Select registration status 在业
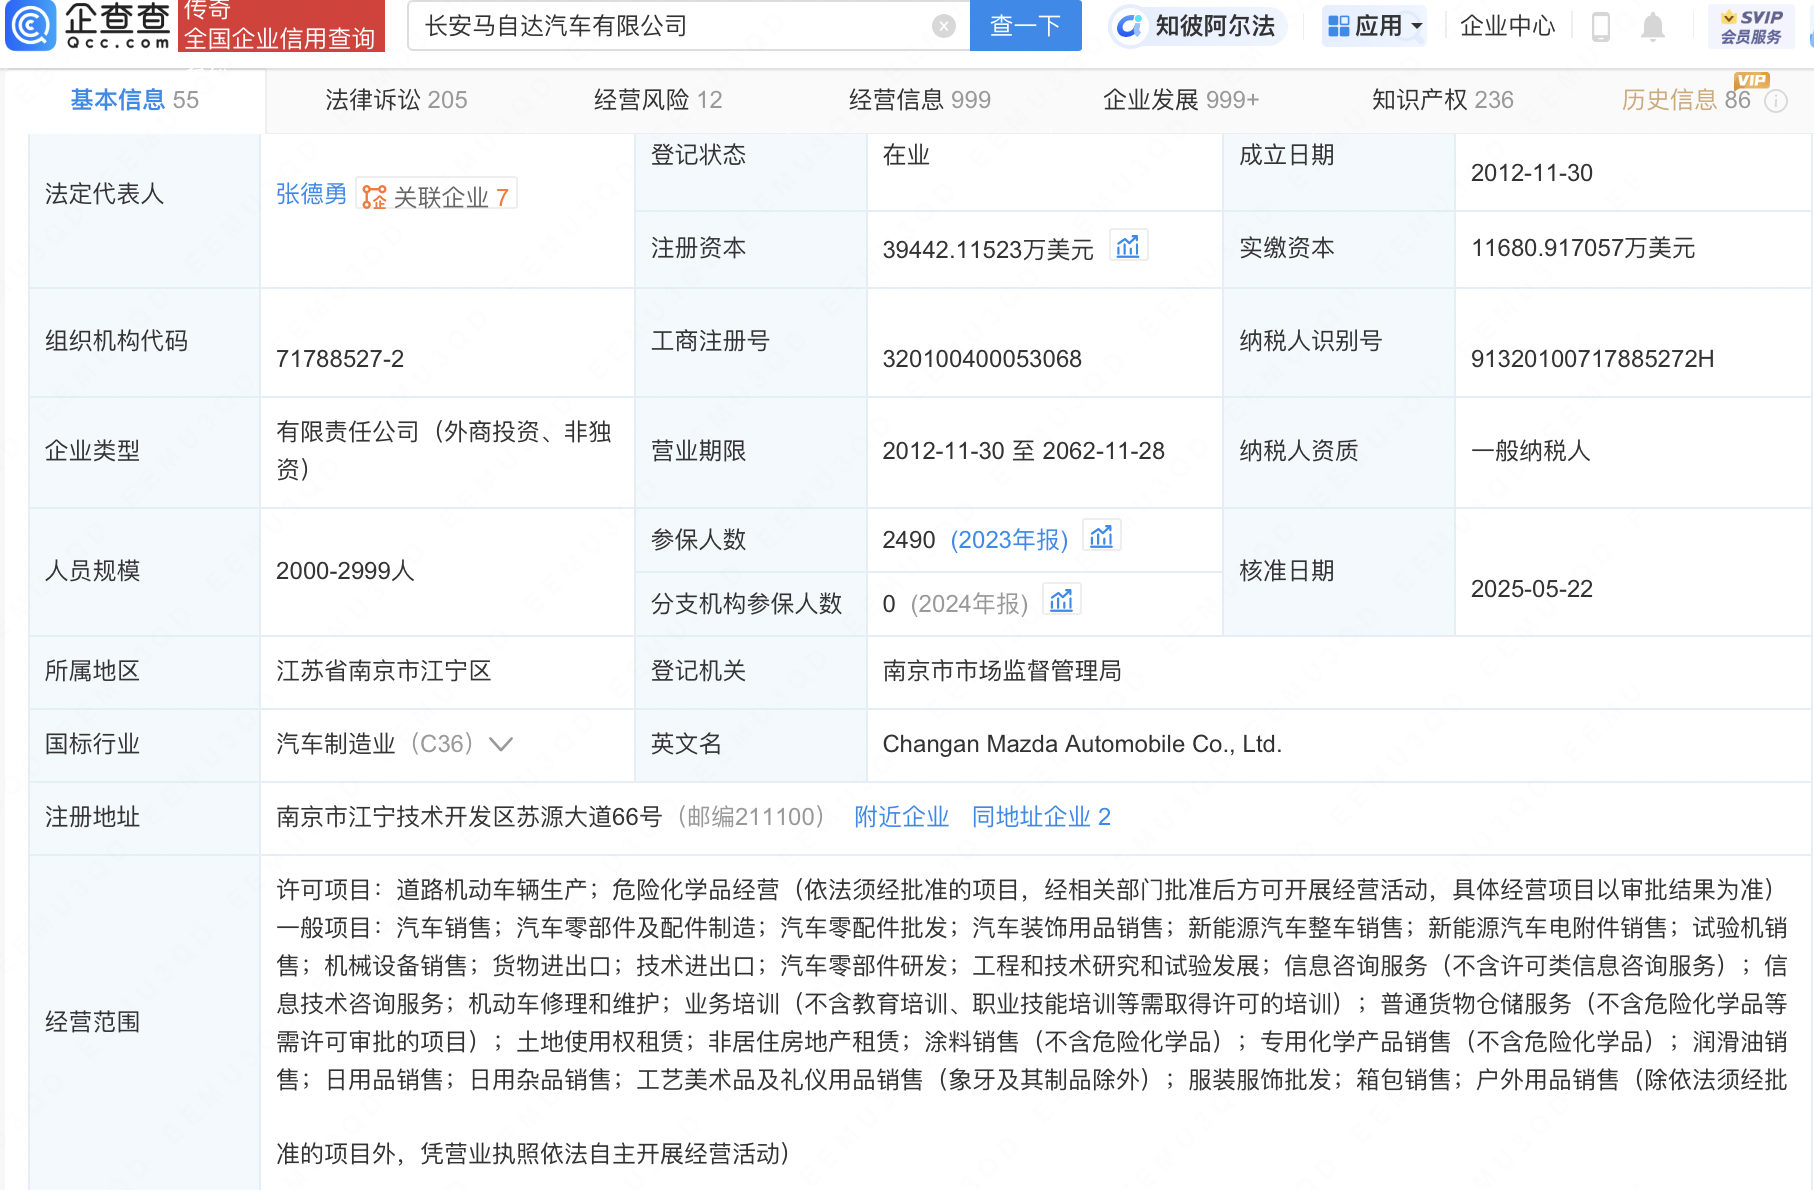1814x1190 pixels. (x=906, y=155)
